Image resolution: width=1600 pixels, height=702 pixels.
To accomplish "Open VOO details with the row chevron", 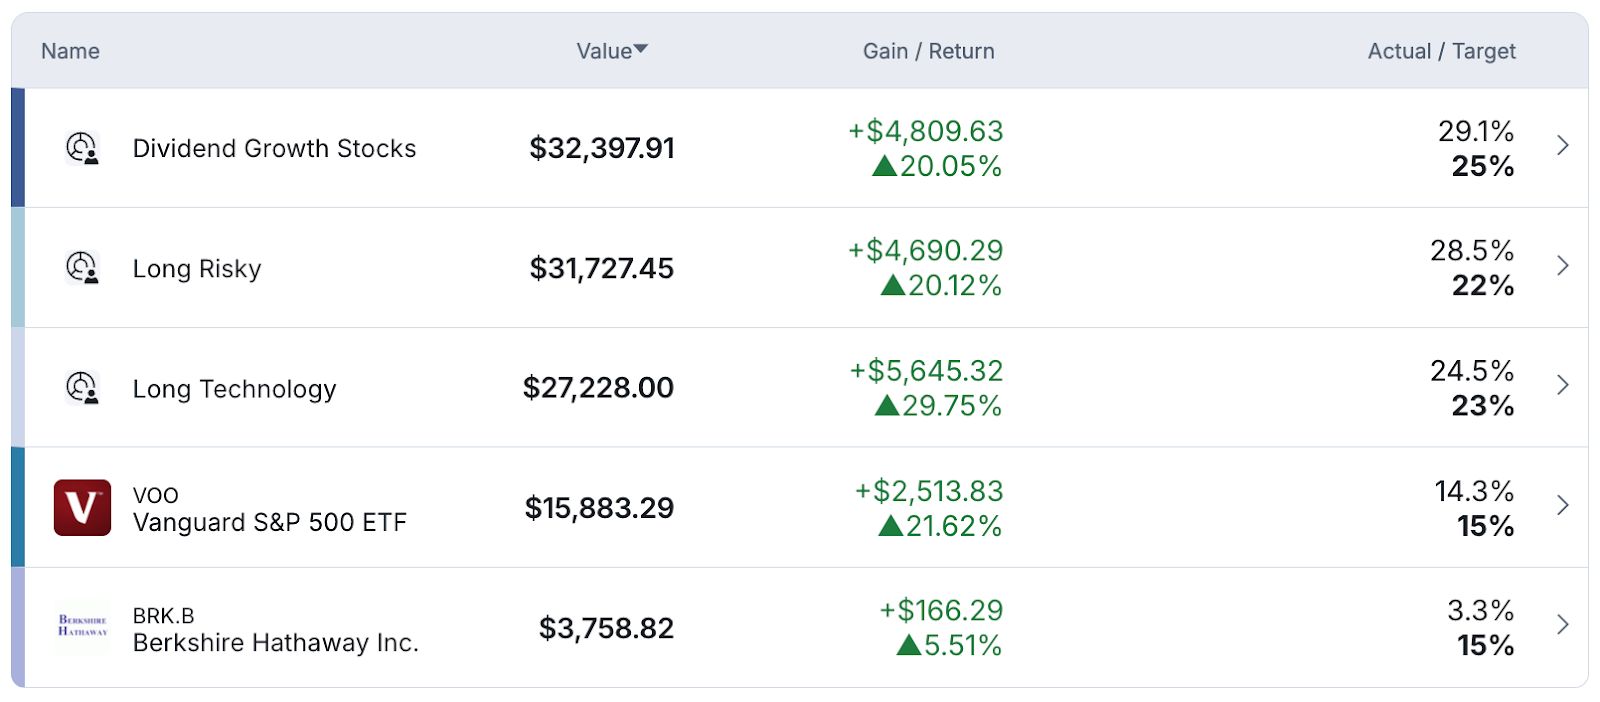I will pyautogui.click(x=1562, y=506).
